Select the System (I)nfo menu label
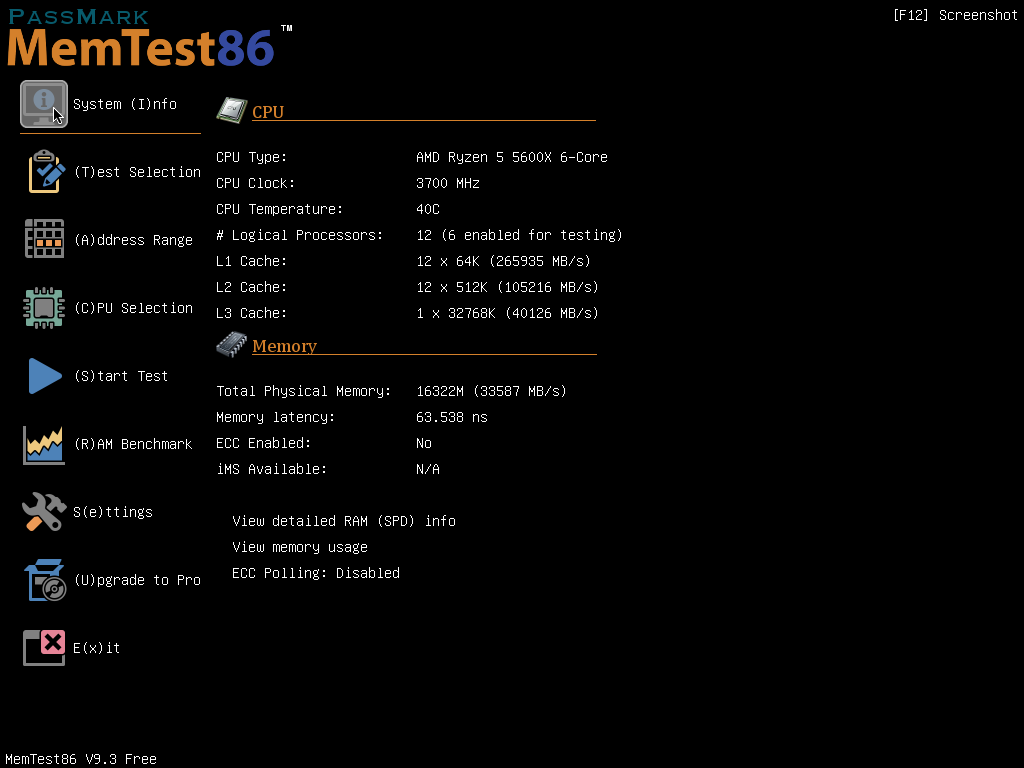The width and height of the screenshot is (1024, 768). coord(125,104)
